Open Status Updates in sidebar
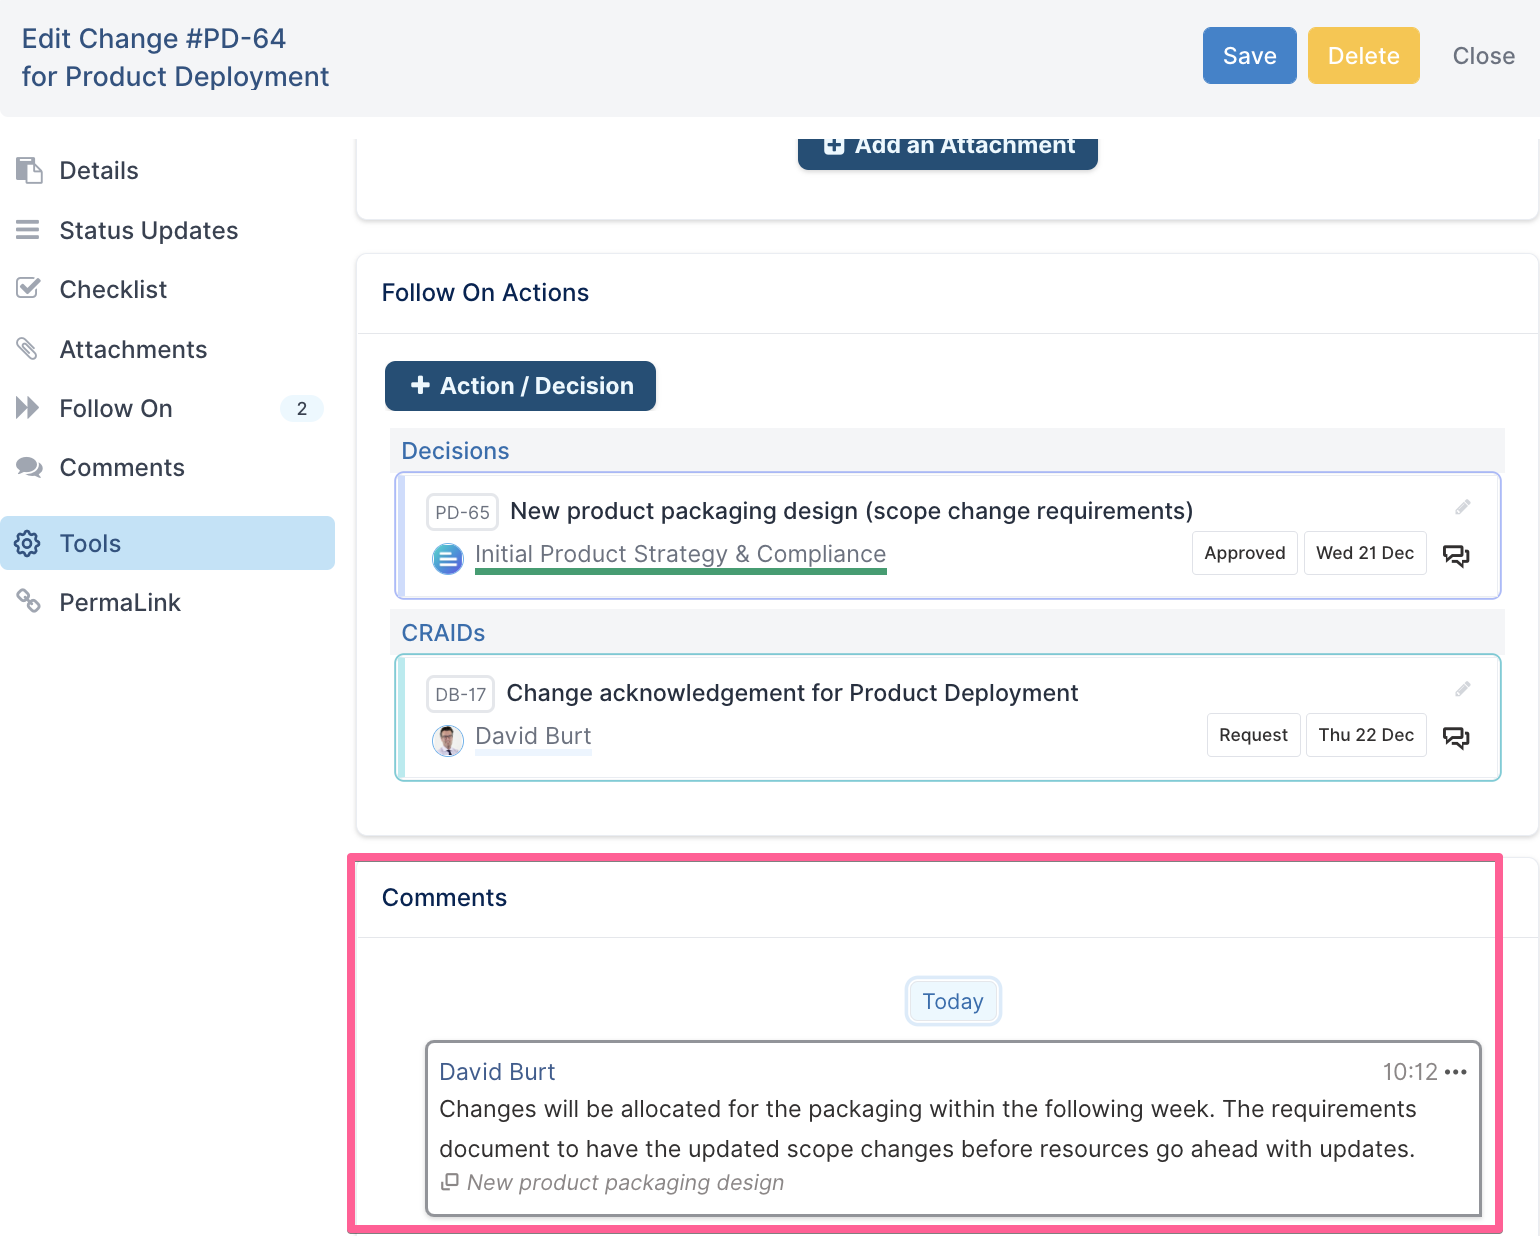Screen dimensions: 1540x1237 click(x=148, y=231)
